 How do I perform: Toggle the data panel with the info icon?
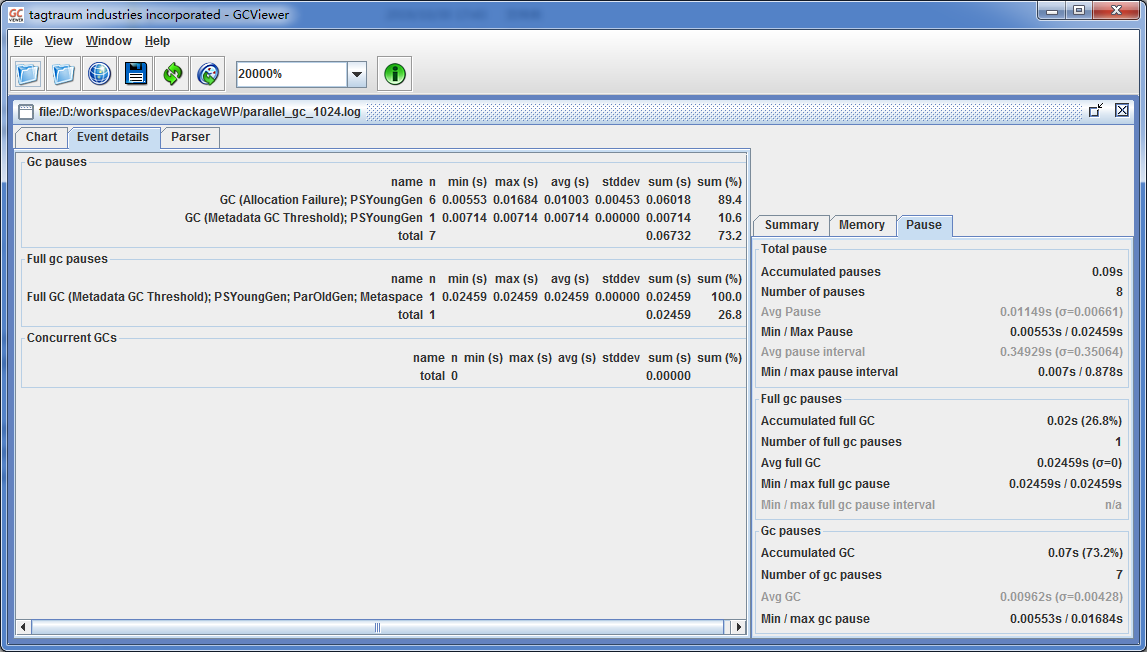(x=393, y=73)
